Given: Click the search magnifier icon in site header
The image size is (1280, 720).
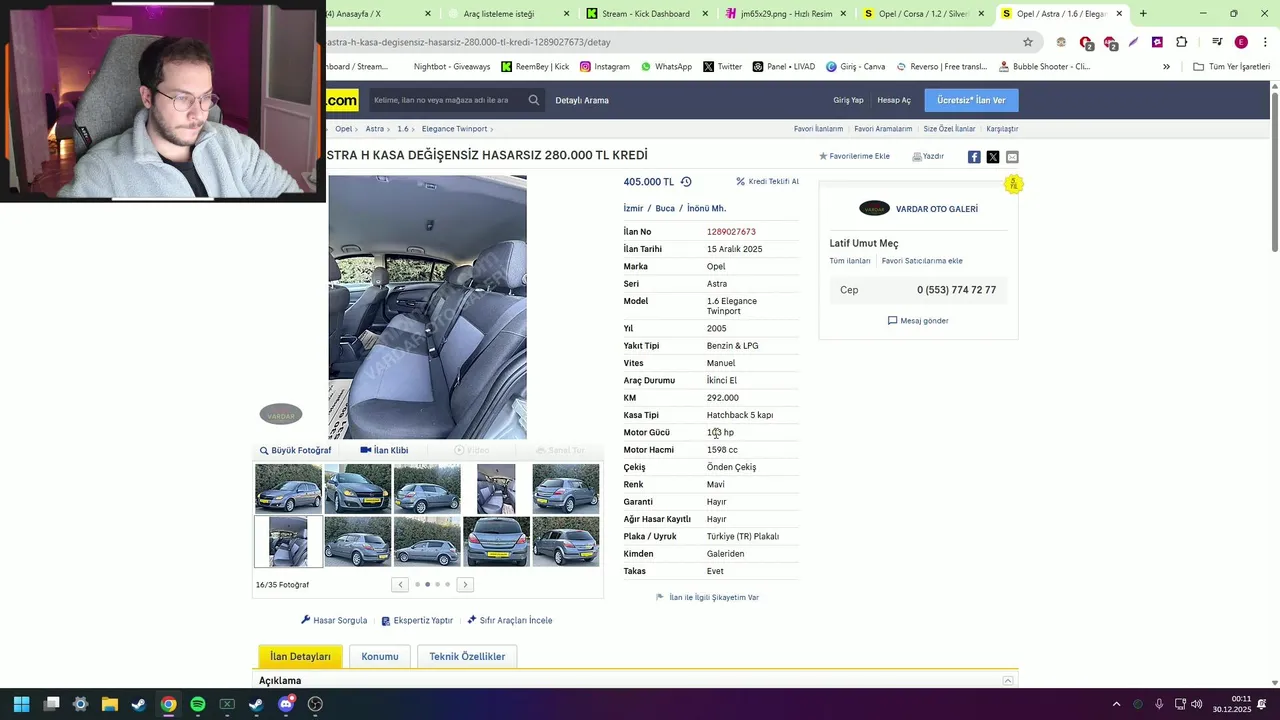Looking at the screenshot, I should pos(534,100).
